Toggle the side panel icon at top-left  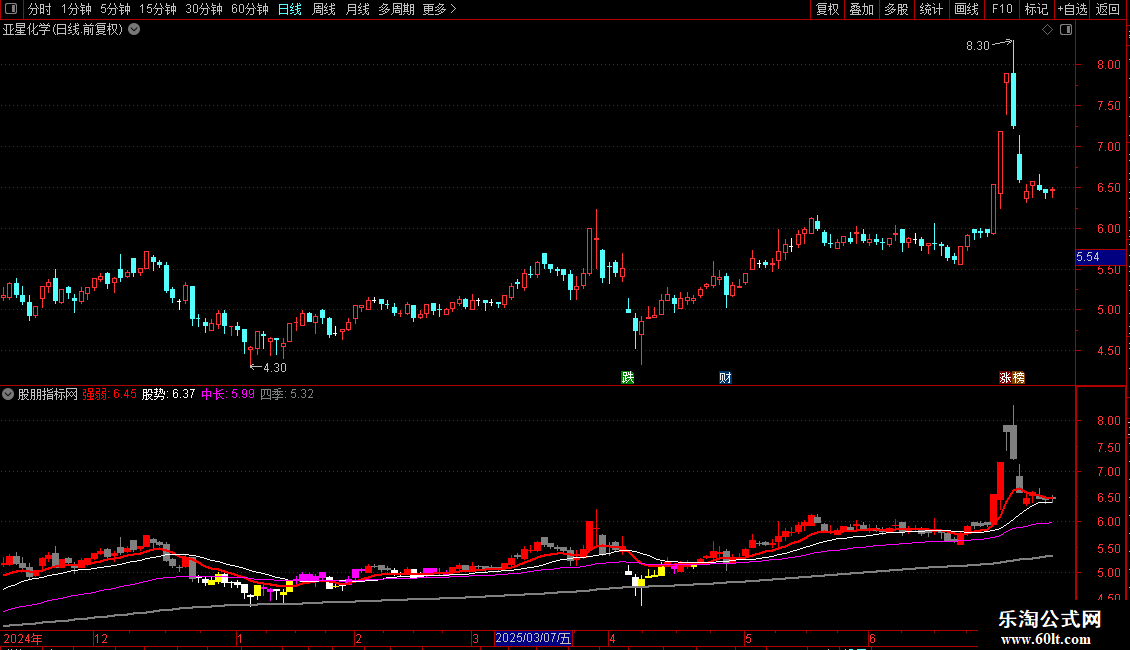(x=11, y=9)
